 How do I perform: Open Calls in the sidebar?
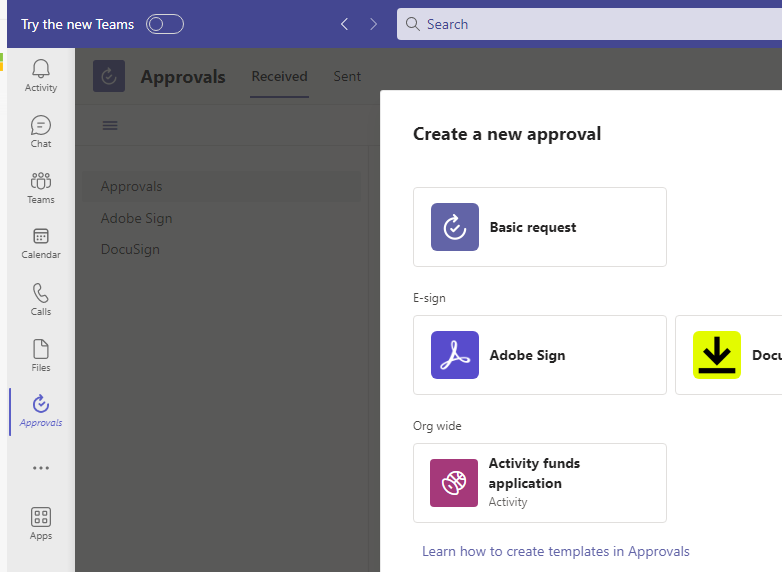click(41, 300)
